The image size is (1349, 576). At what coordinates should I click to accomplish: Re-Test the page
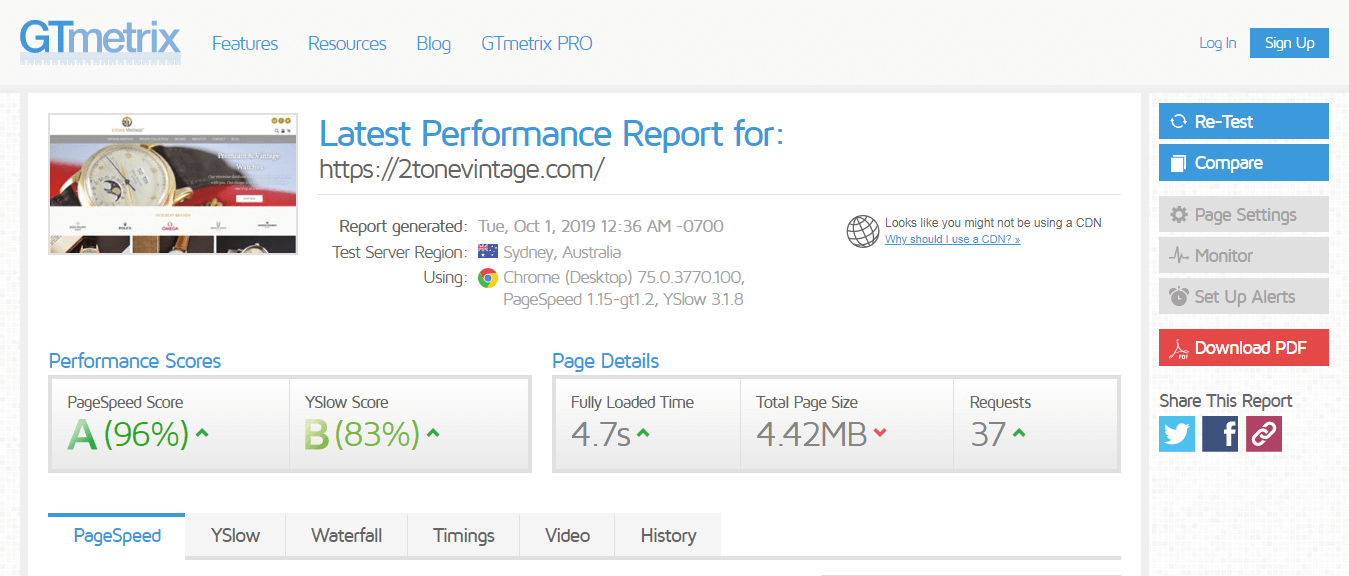click(1244, 121)
